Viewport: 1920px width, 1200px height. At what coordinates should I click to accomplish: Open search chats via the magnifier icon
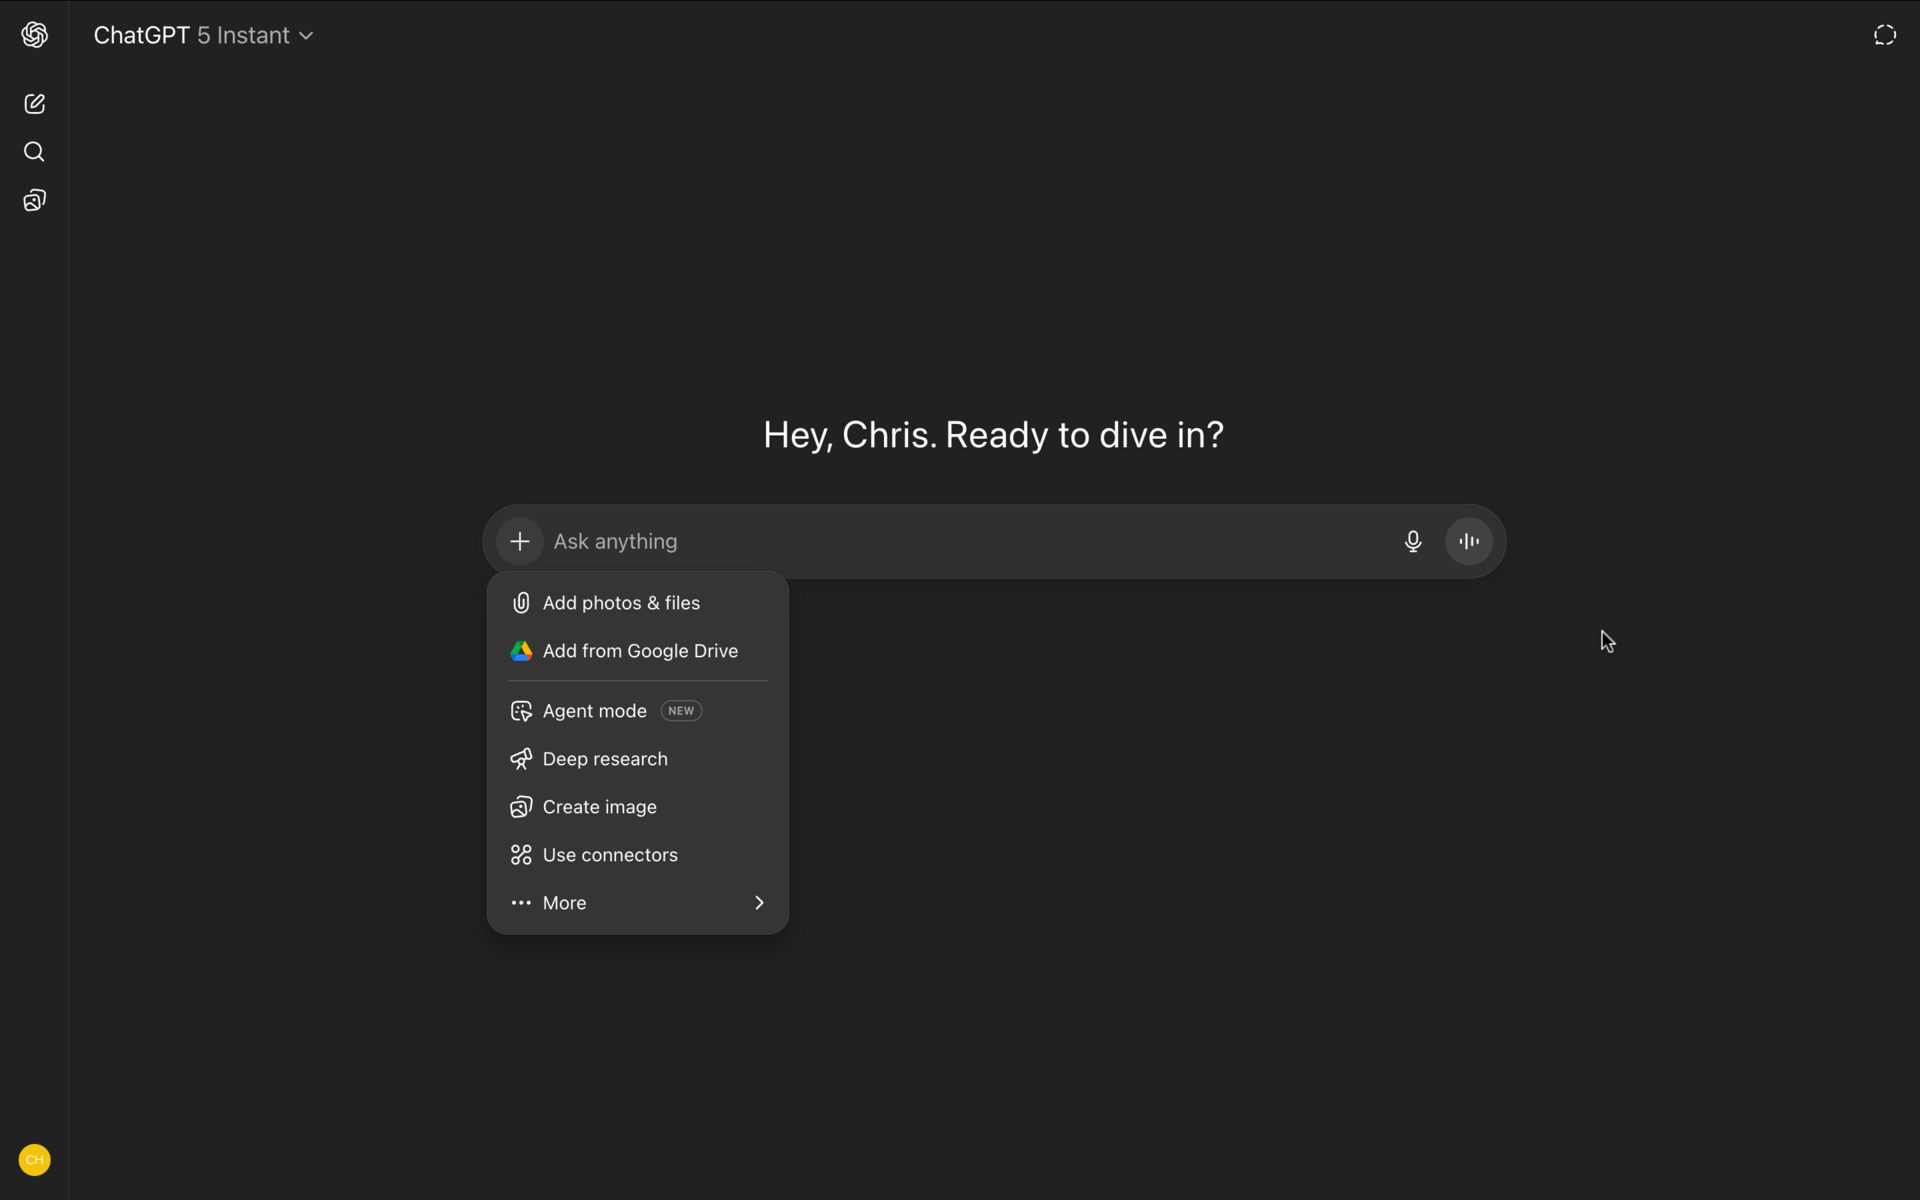[35, 152]
